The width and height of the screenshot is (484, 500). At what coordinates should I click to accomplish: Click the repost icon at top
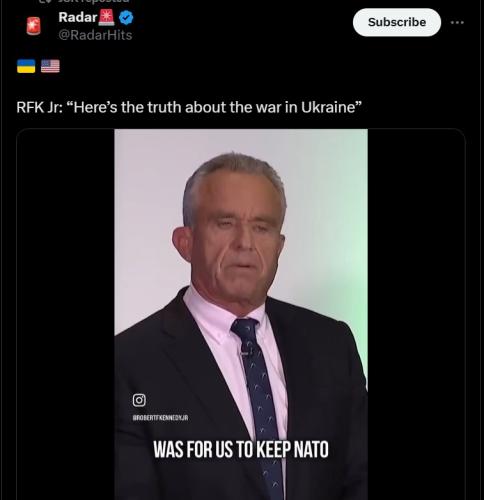[44, 1]
